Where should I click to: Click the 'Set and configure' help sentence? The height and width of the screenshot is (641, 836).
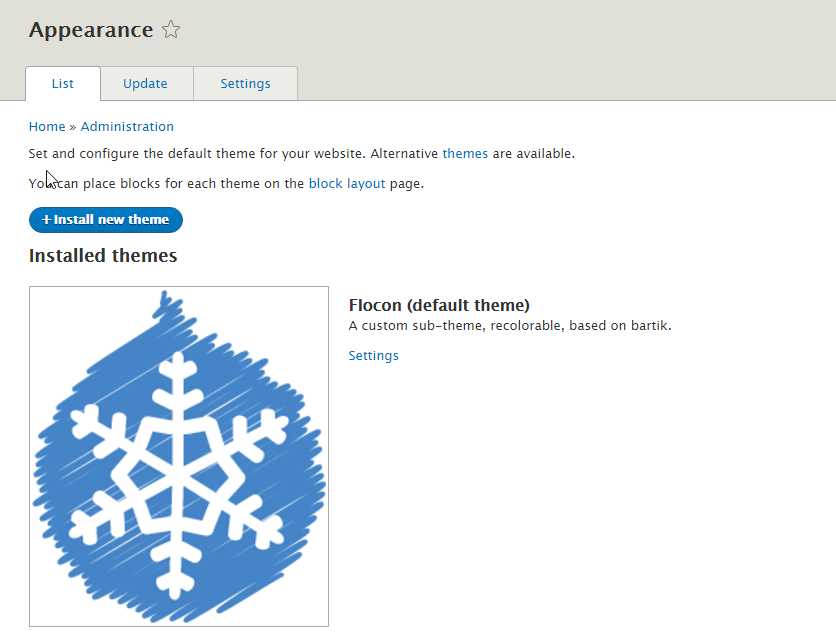pyautogui.click(x=302, y=154)
